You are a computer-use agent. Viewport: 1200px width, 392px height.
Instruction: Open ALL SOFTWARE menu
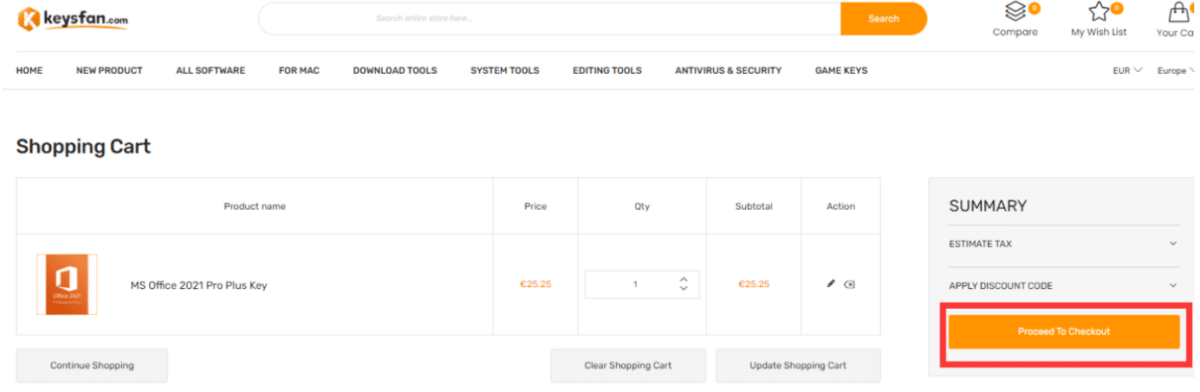pyautogui.click(x=210, y=71)
